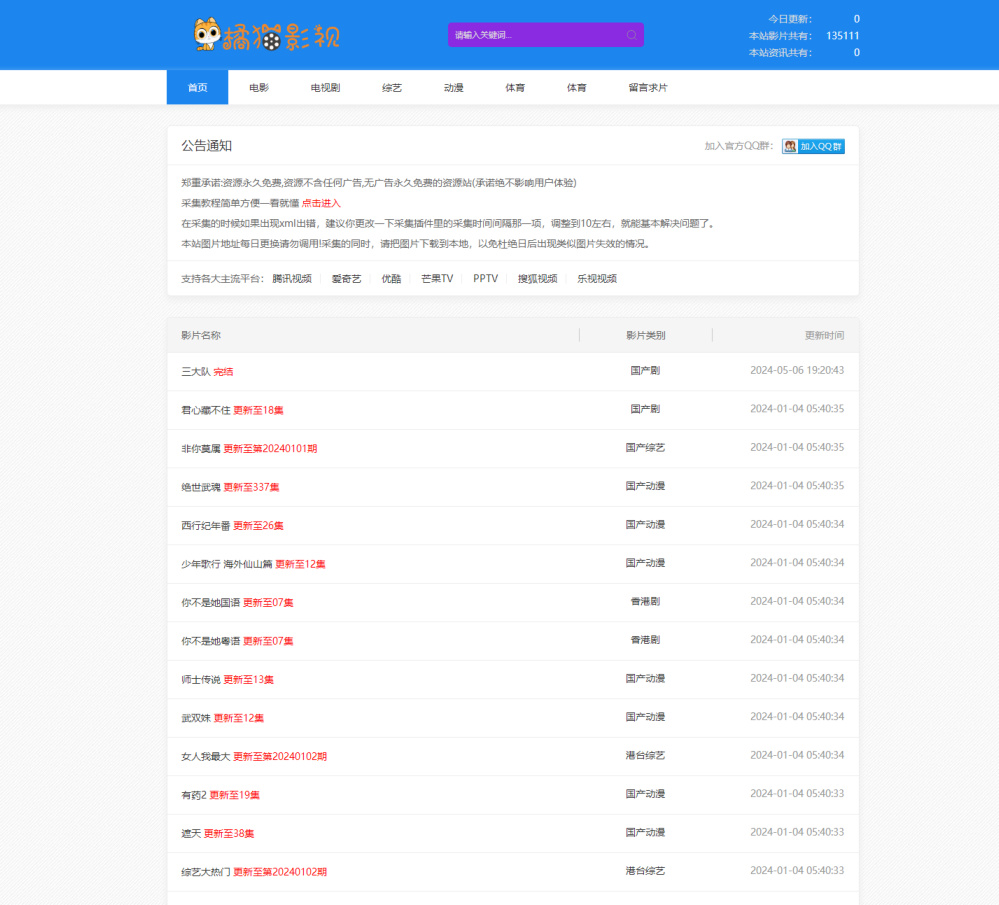Go to the 综艺 variety tab
This screenshot has width=999, height=905.
pyautogui.click(x=392, y=88)
